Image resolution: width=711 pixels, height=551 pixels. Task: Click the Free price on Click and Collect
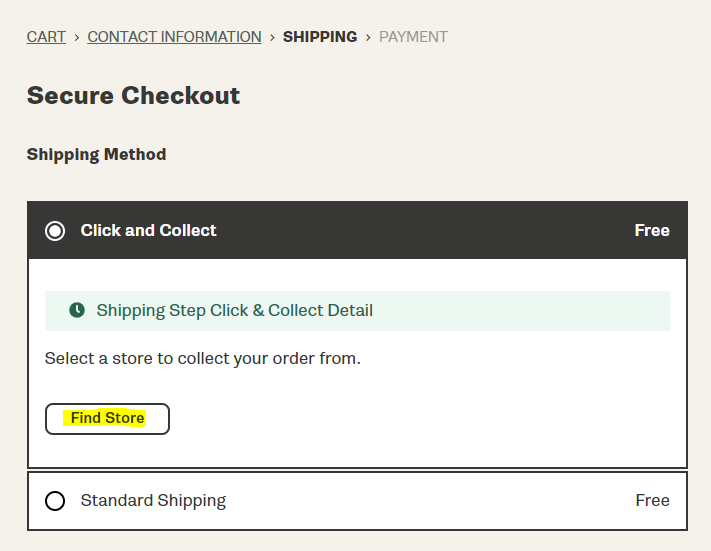[x=652, y=230]
